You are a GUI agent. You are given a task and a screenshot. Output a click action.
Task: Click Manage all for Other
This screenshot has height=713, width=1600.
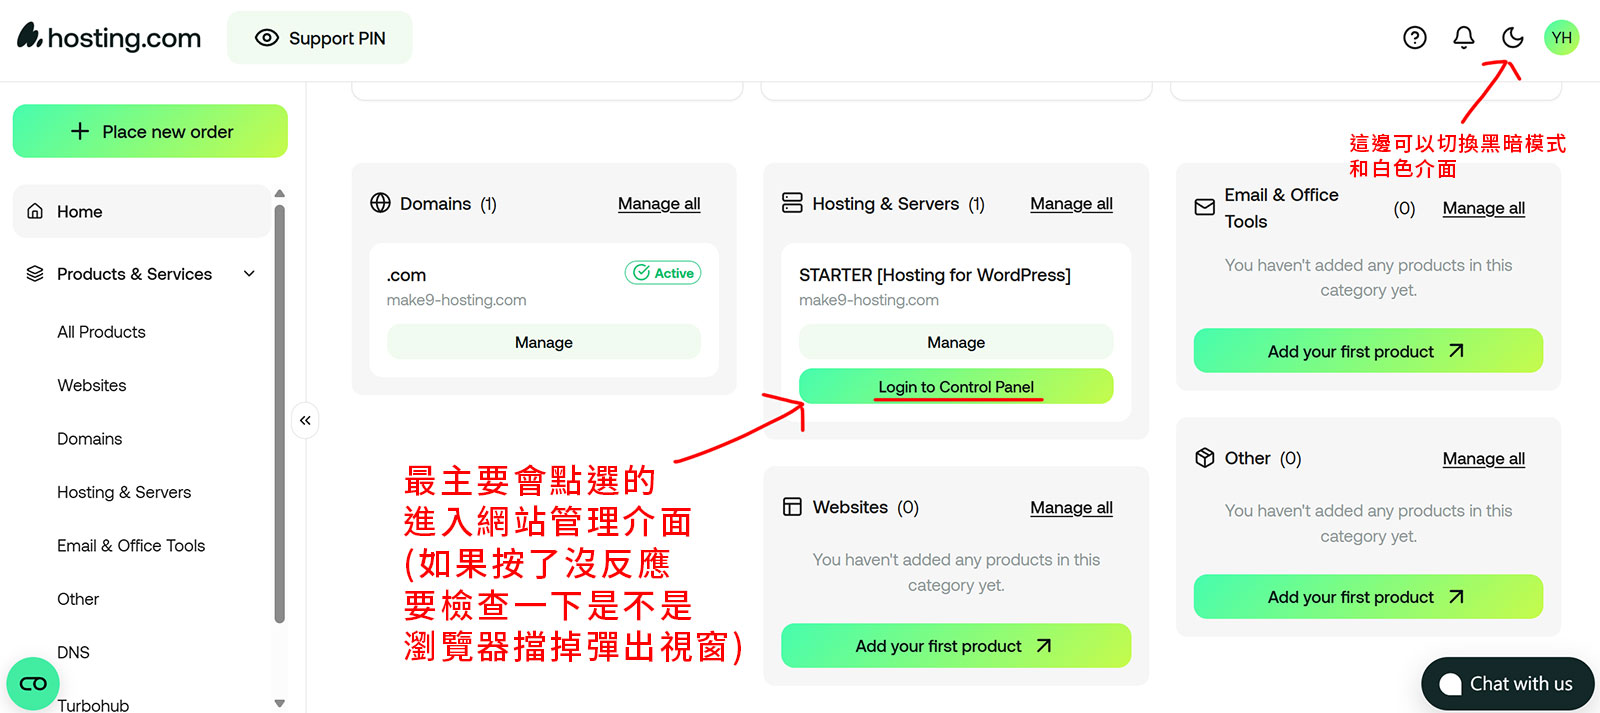coord(1483,459)
